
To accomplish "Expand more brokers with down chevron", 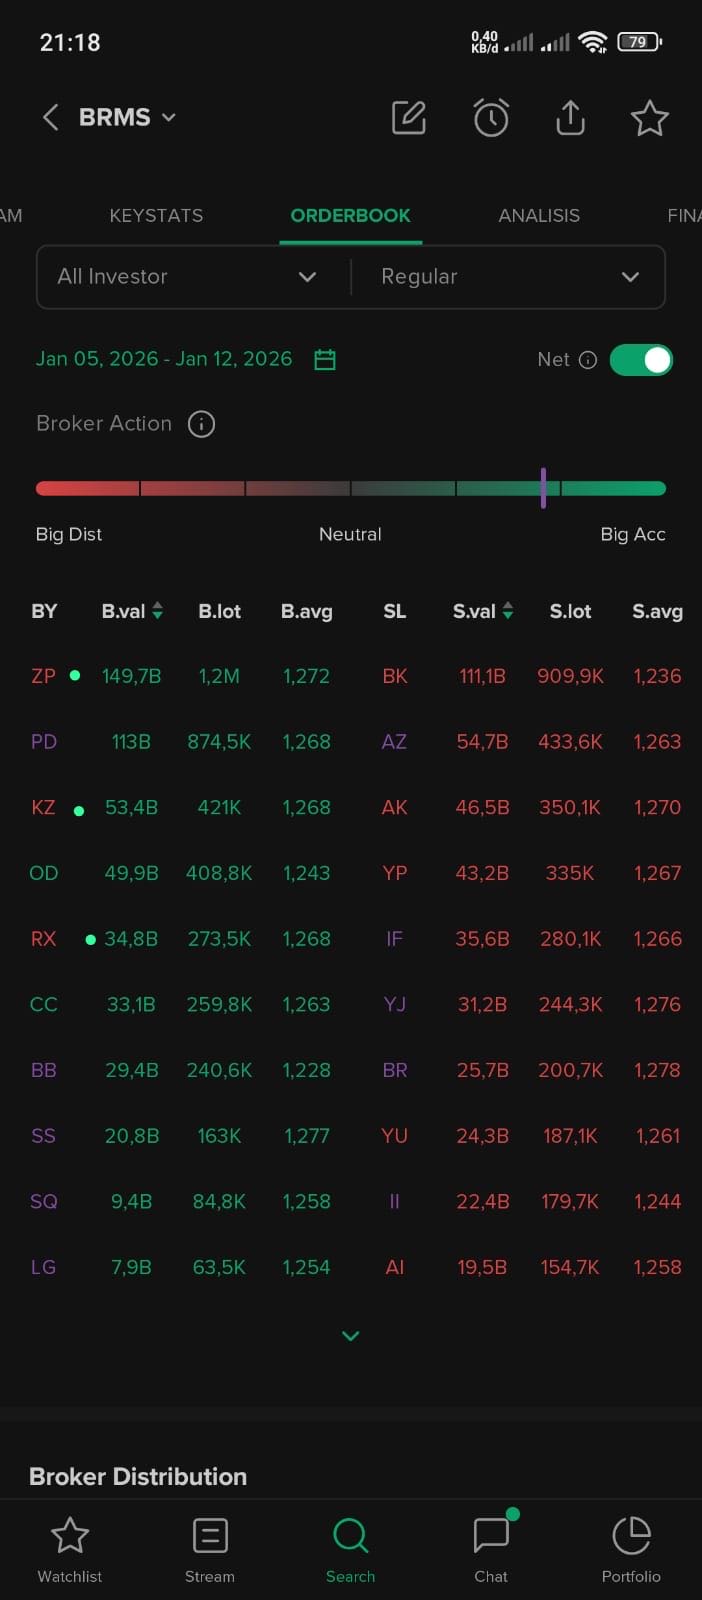I will tap(351, 1336).
